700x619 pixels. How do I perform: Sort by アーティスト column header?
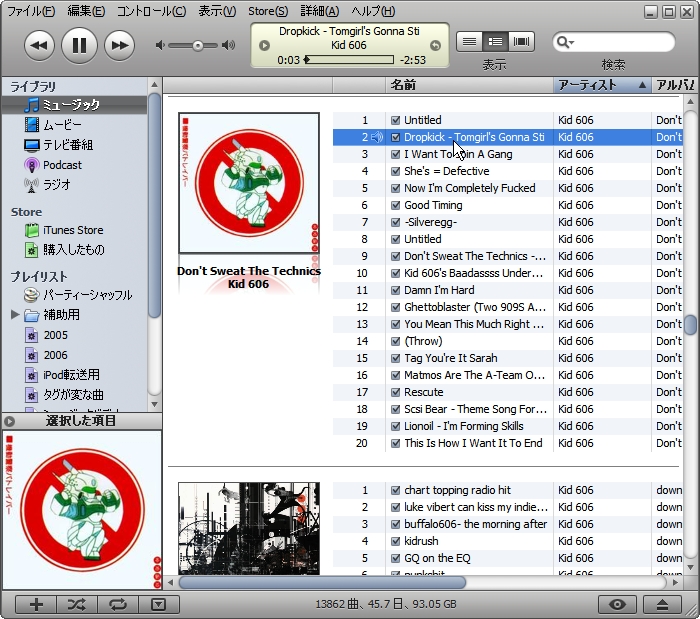click(603, 85)
